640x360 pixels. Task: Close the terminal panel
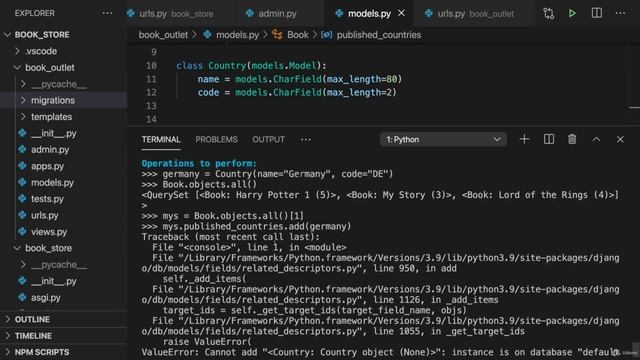(620, 140)
